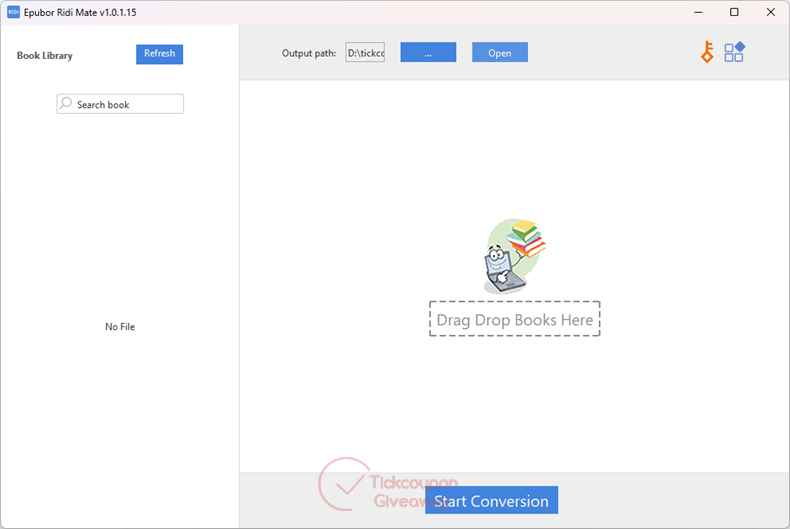Click the Output path text field
790x529 pixels.
coord(365,52)
